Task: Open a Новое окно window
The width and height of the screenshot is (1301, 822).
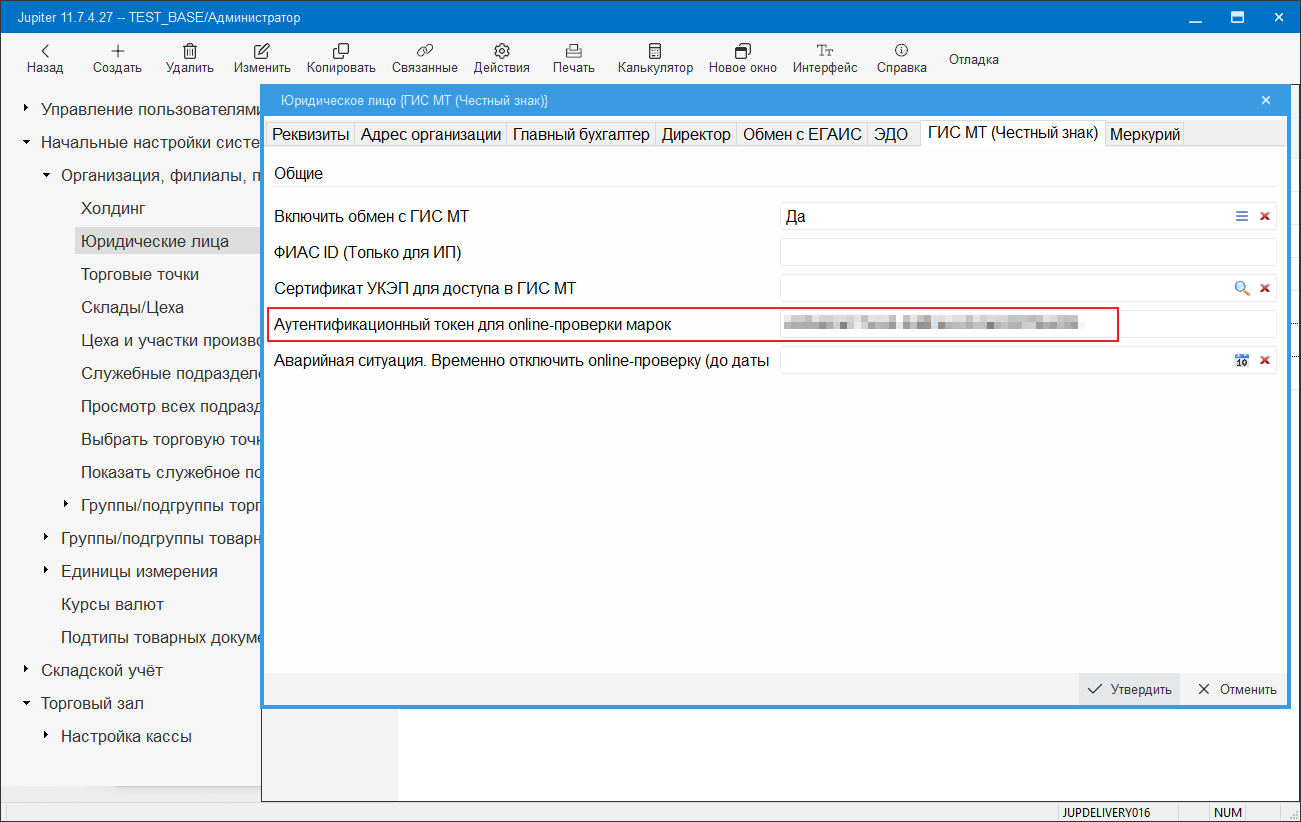Action: (743, 59)
